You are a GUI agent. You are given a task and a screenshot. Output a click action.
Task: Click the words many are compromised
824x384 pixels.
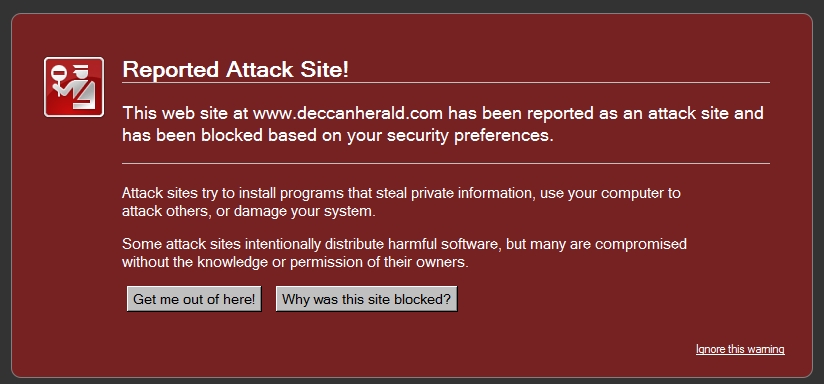608,244
